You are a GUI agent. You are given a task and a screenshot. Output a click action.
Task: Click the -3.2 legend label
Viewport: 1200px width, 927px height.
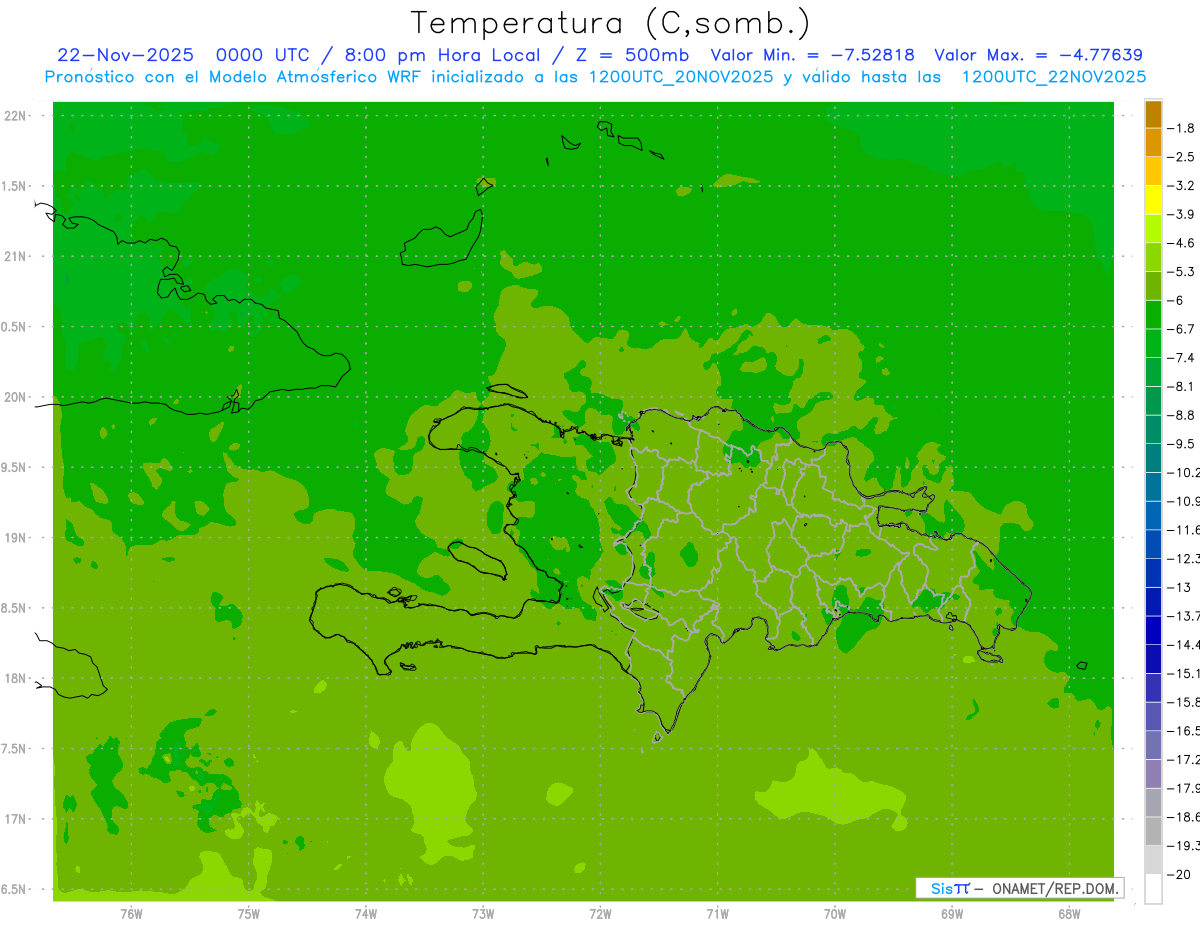1180,186
